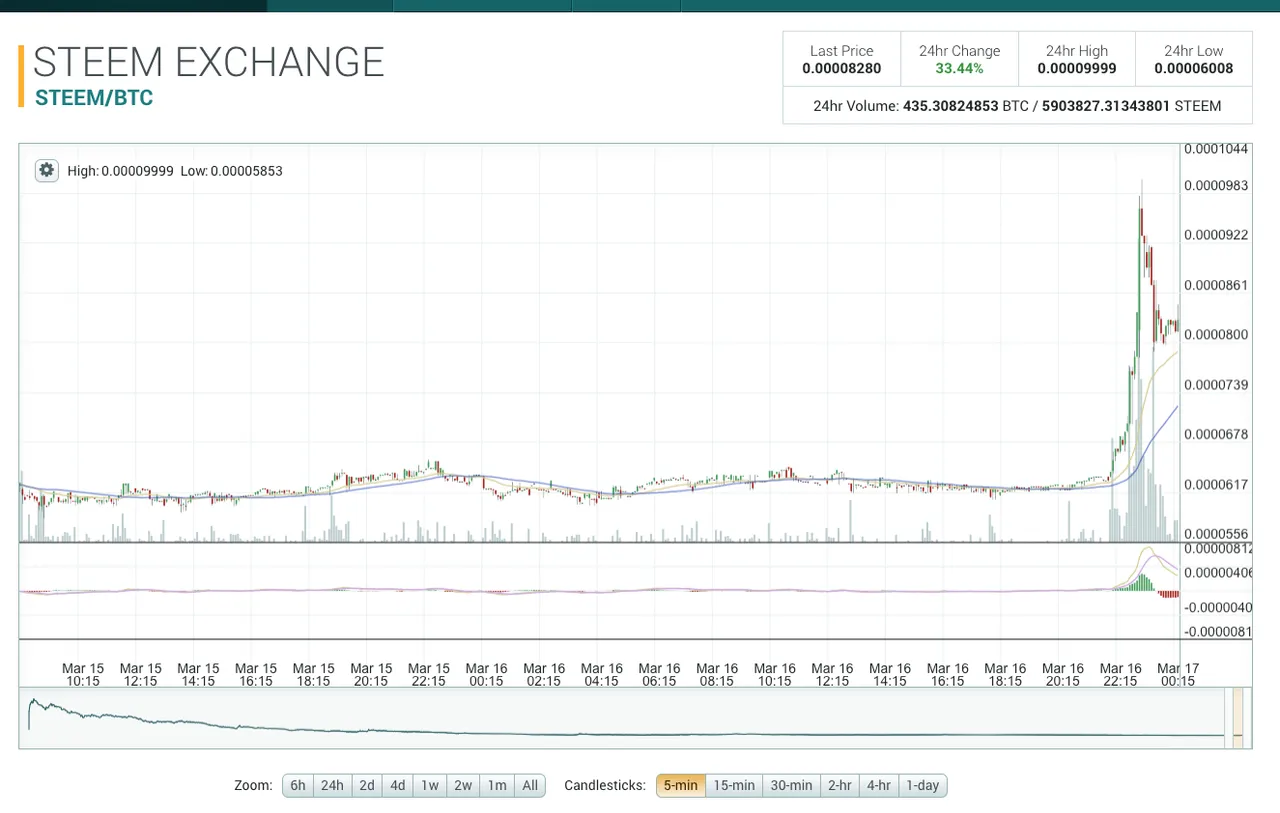The image size is (1280, 813).
Task: Click the Mar 17 00:15 time axis label
Action: click(x=1178, y=675)
